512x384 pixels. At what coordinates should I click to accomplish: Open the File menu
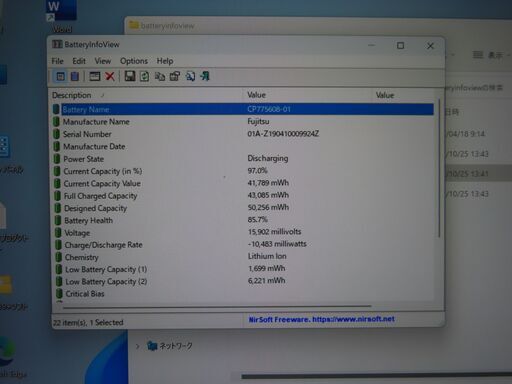click(57, 61)
